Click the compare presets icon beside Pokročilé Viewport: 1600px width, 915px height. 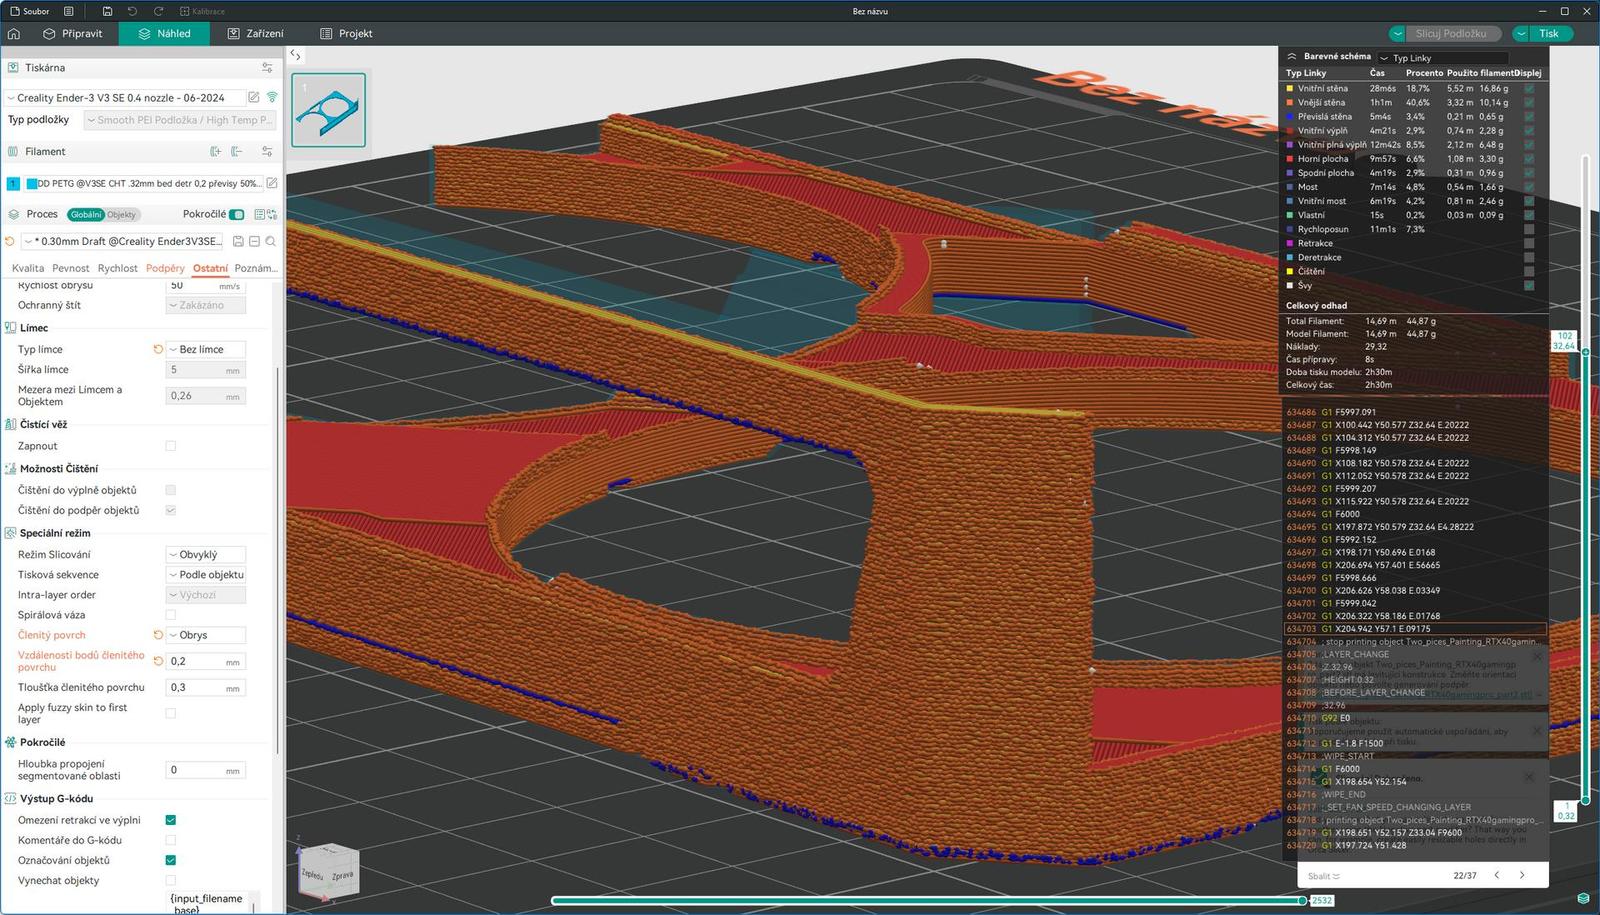(x=272, y=214)
